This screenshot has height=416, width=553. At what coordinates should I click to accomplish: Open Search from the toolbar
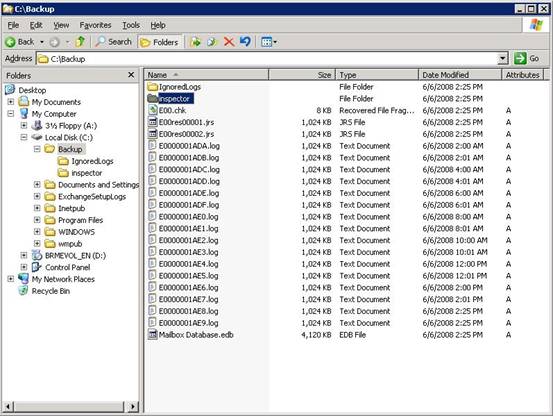pos(114,42)
